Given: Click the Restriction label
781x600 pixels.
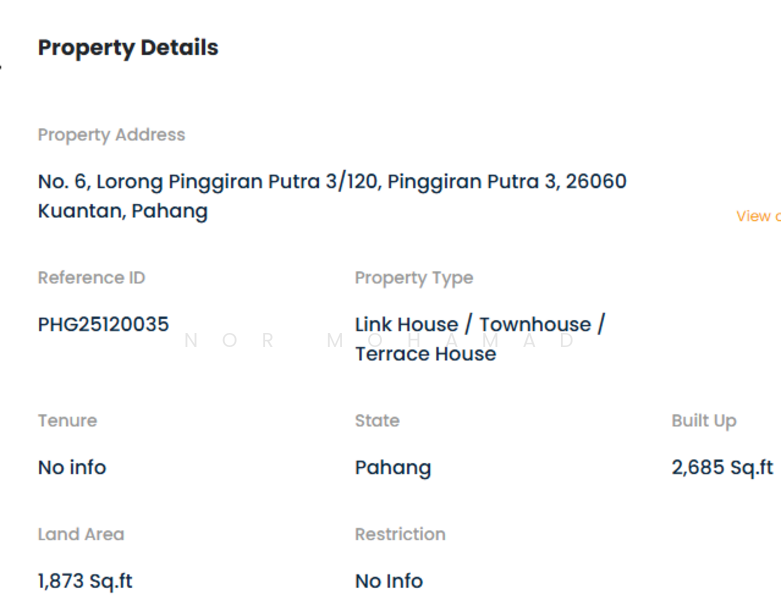Looking at the screenshot, I should coord(400,535).
